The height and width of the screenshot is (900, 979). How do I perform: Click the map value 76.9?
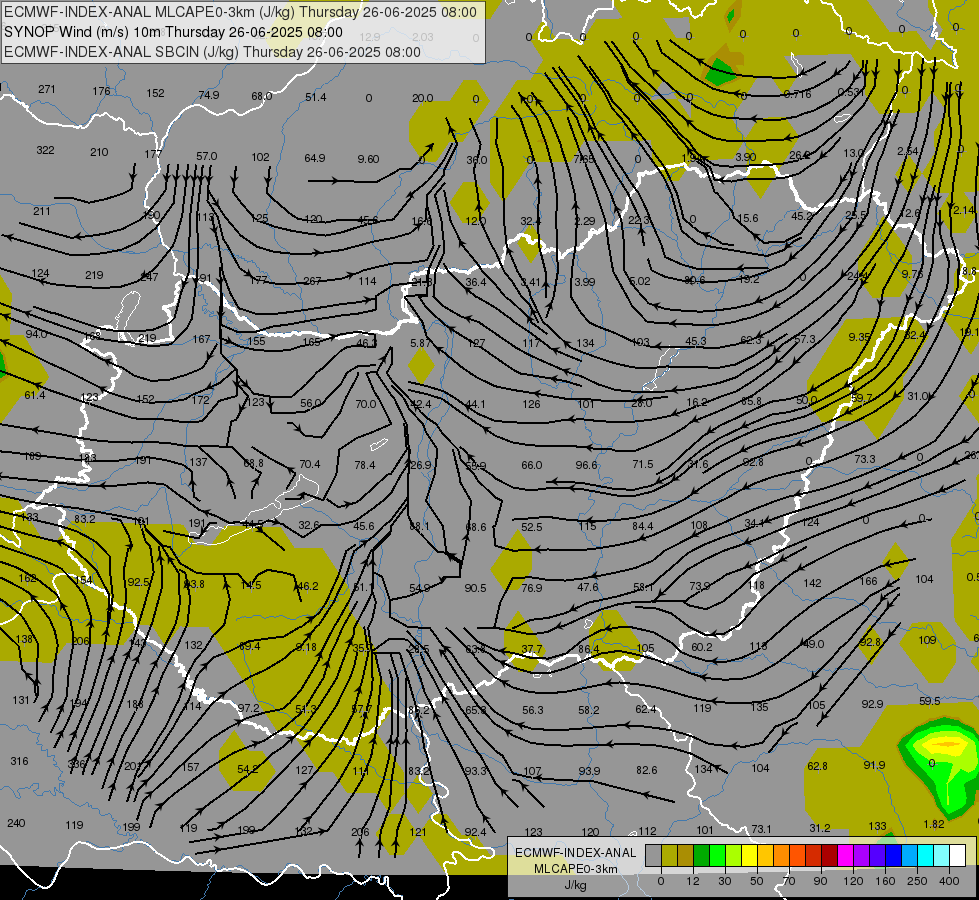click(531, 588)
